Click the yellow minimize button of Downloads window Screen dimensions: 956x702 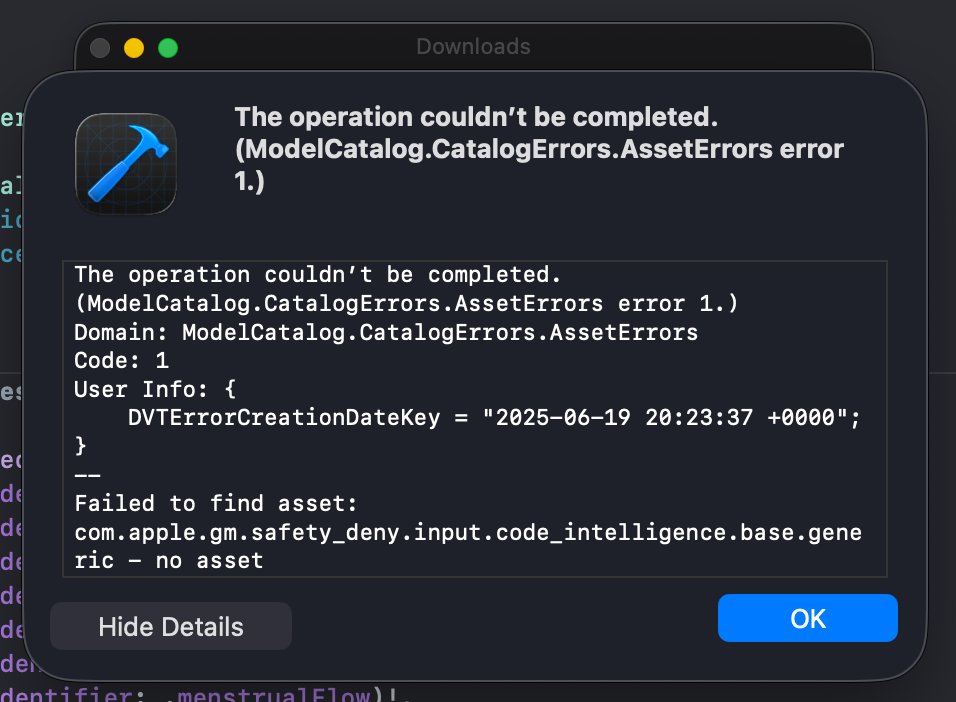click(134, 48)
